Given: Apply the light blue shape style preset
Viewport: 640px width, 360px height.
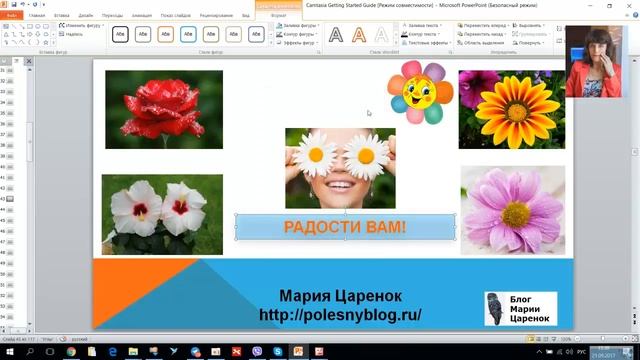Looking at the screenshot, I should point(188,34).
